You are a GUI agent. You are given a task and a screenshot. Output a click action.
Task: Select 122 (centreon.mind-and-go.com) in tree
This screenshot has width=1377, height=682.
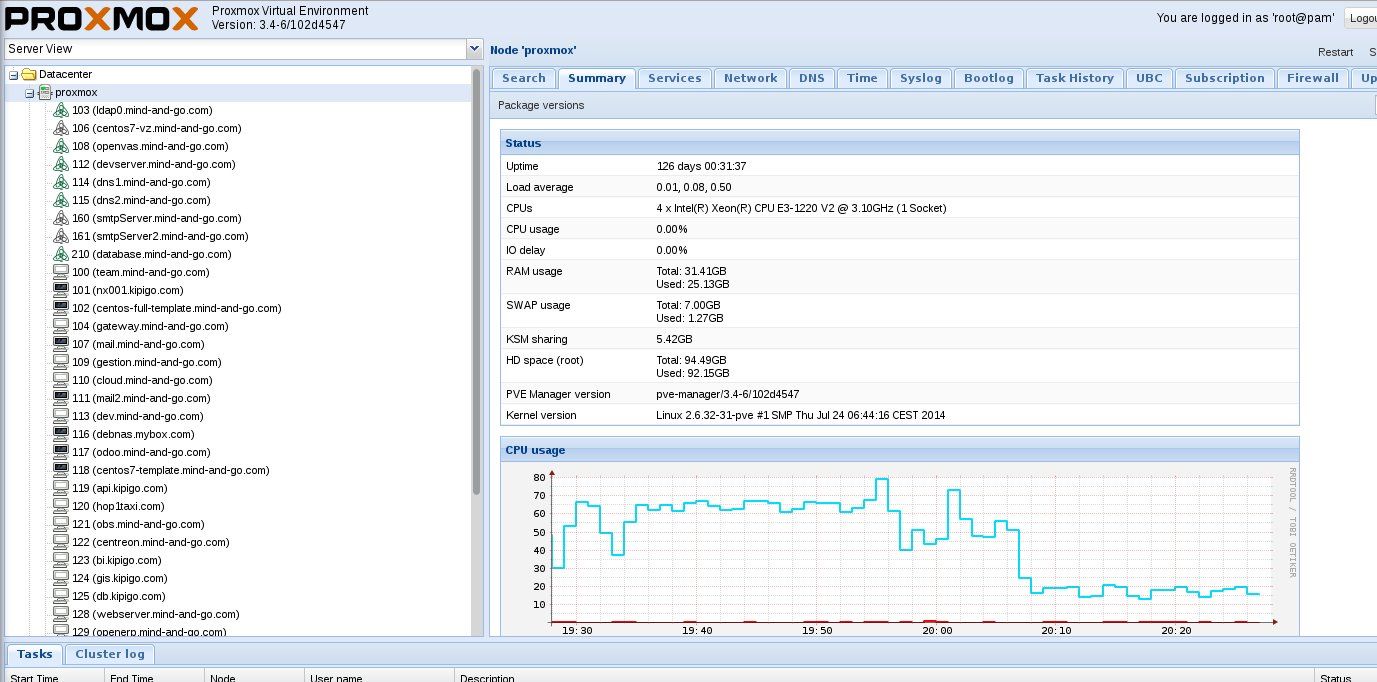coord(151,542)
